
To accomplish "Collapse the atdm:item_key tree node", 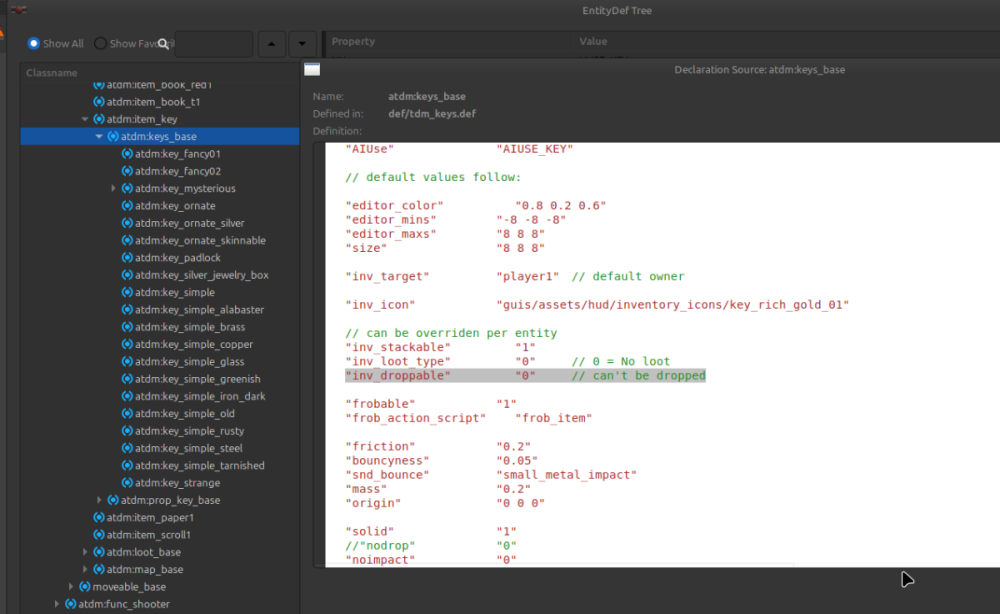I will pos(85,119).
